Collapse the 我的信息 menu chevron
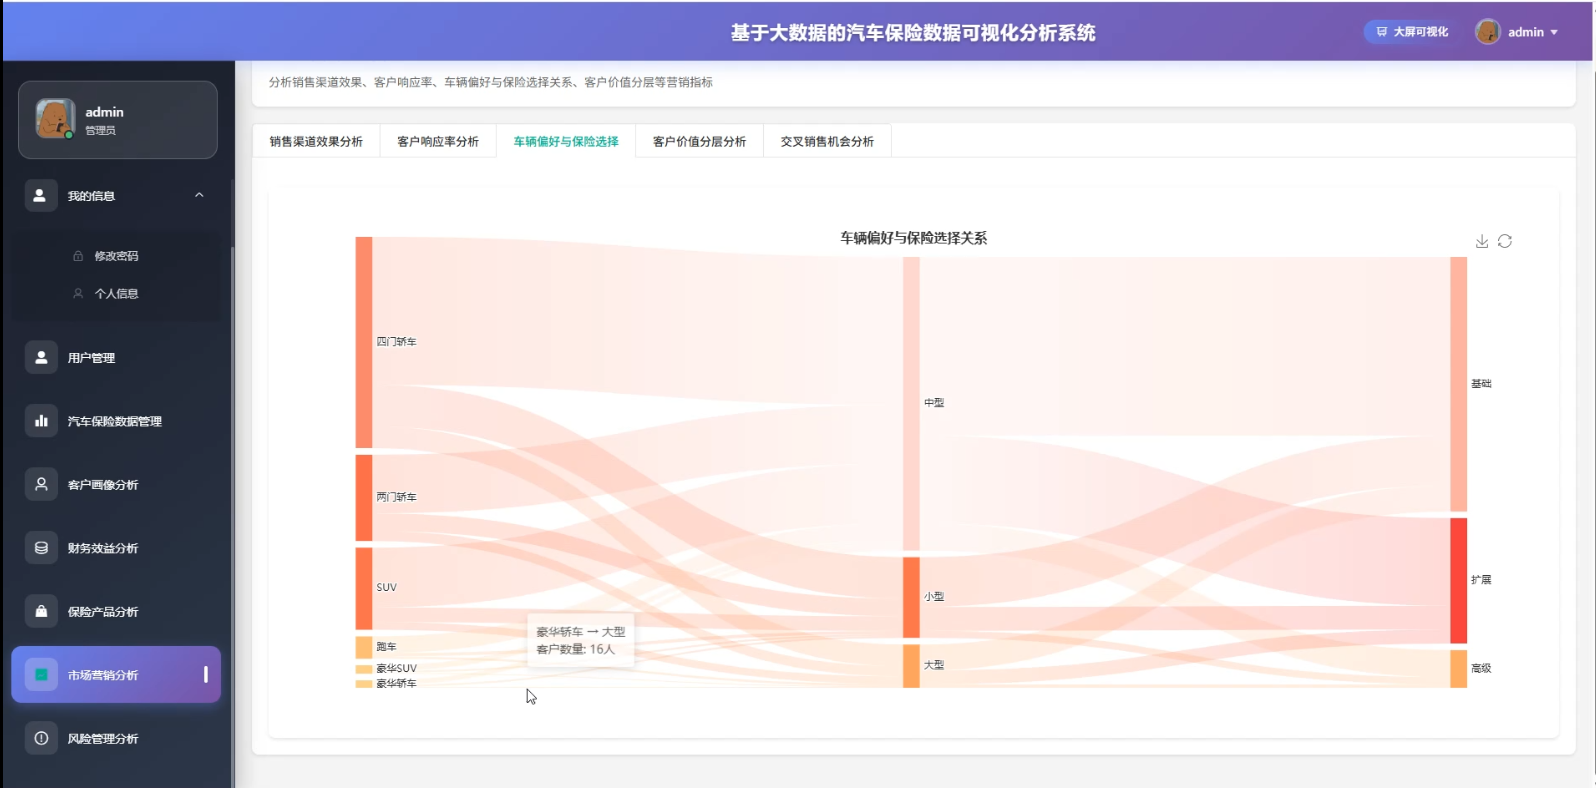The height and width of the screenshot is (788, 1596). click(199, 195)
